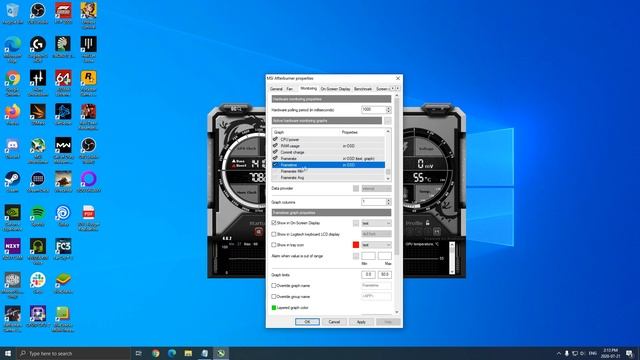Open the notification center icon
Screen dimensions: 640x360
pos(630,353)
